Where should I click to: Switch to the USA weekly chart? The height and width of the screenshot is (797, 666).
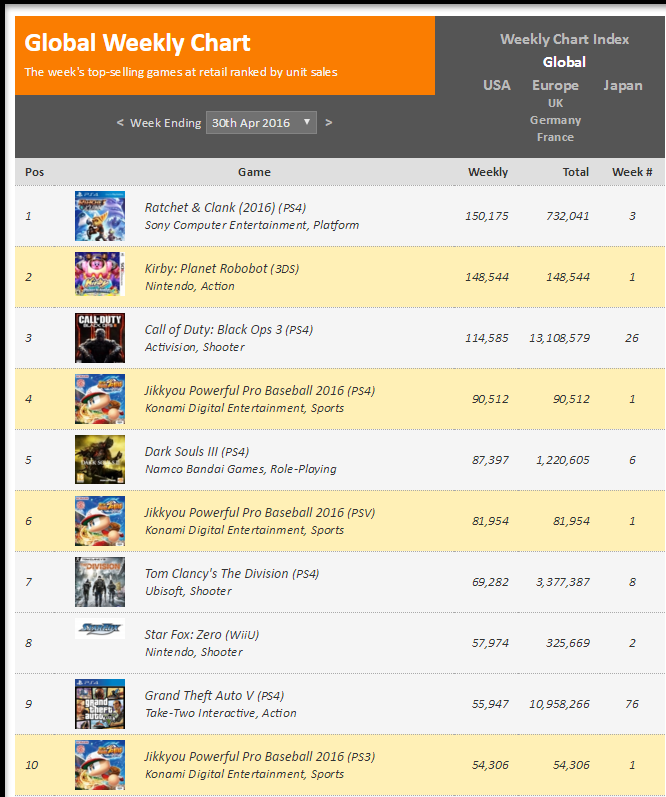[x=497, y=85]
